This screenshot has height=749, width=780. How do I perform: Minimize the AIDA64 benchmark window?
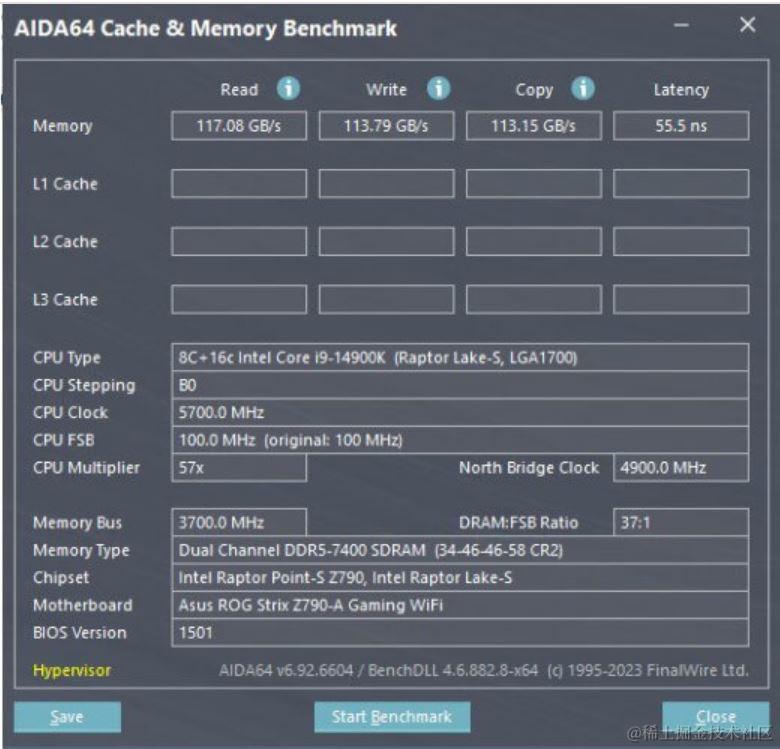(x=681, y=25)
